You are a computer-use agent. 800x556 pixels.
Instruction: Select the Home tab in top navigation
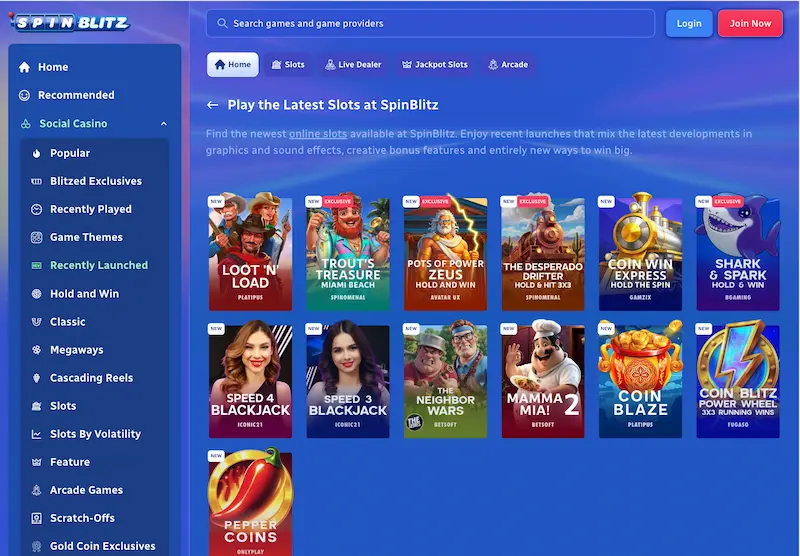point(233,65)
